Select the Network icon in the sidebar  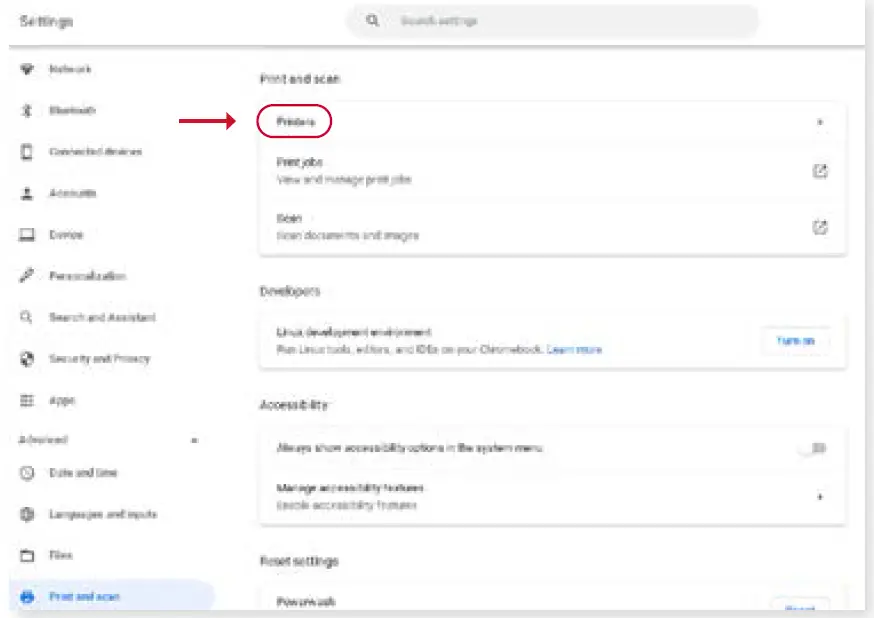click(x=26, y=70)
